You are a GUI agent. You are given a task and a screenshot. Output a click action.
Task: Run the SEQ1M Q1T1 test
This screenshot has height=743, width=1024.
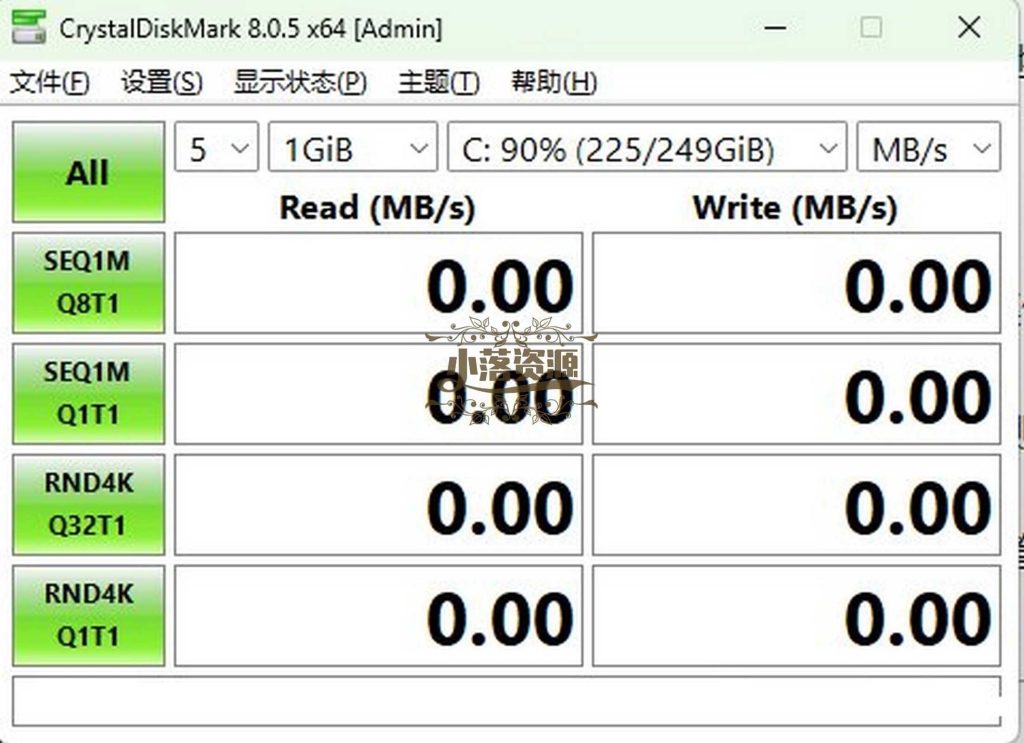(x=88, y=394)
